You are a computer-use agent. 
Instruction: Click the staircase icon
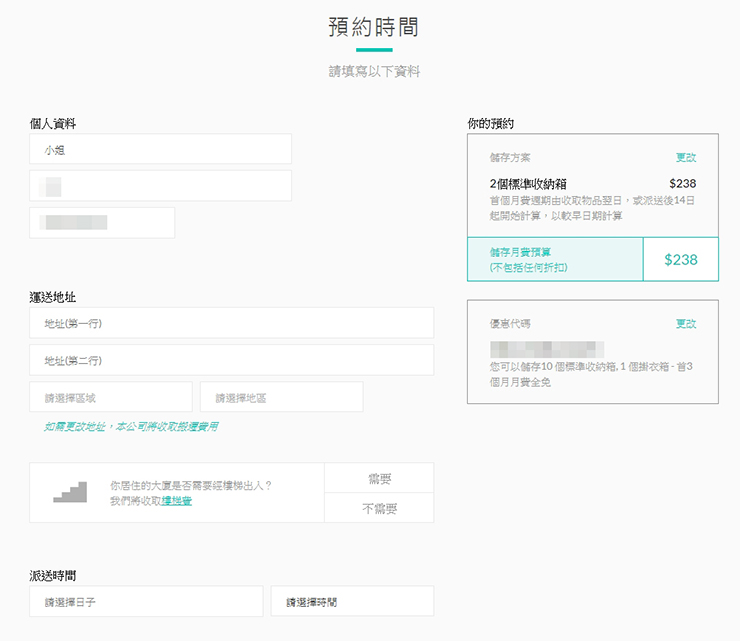pyautogui.click(x=69, y=492)
